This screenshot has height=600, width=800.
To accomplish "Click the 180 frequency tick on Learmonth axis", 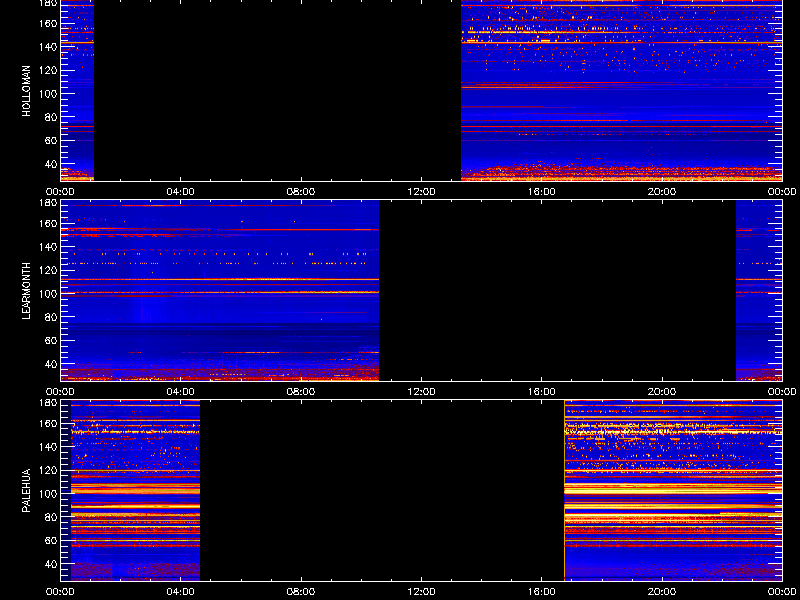I will pyautogui.click(x=49, y=203).
